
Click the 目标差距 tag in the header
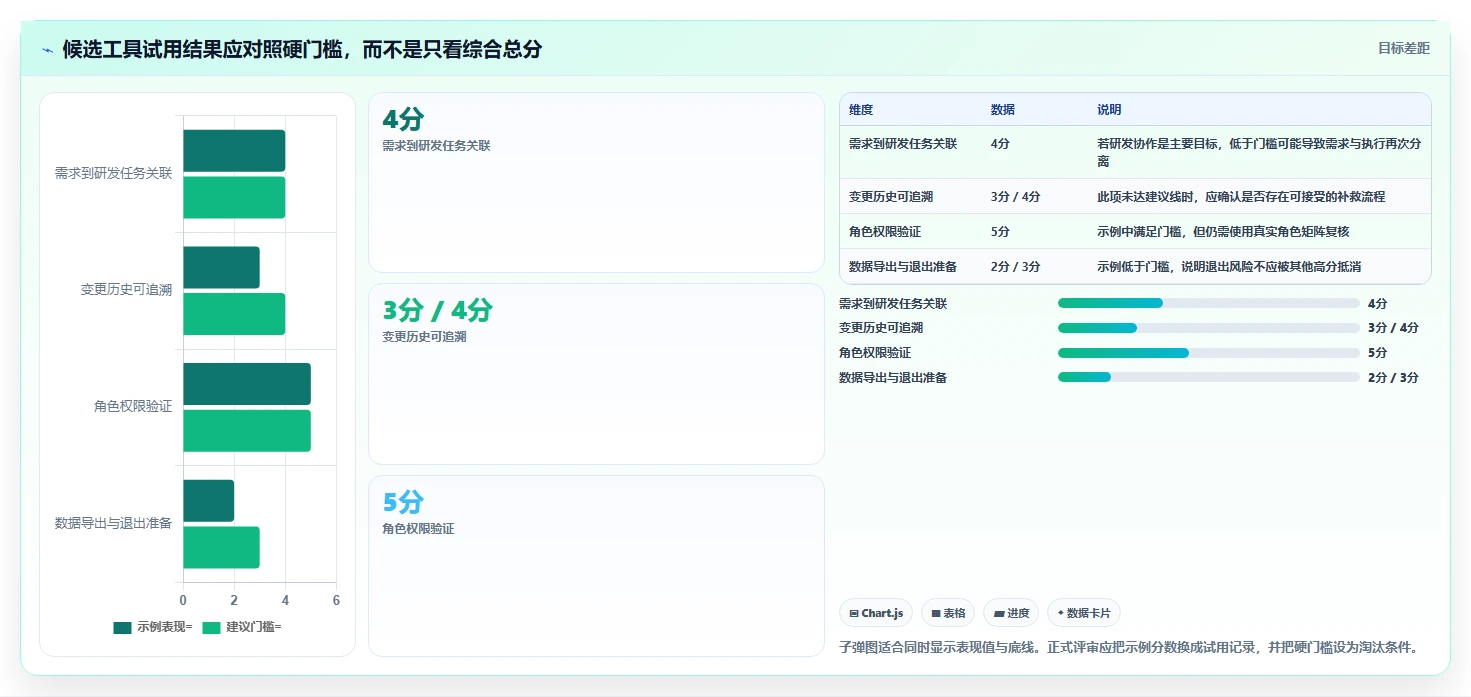pyautogui.click(x=1404, y=48)
